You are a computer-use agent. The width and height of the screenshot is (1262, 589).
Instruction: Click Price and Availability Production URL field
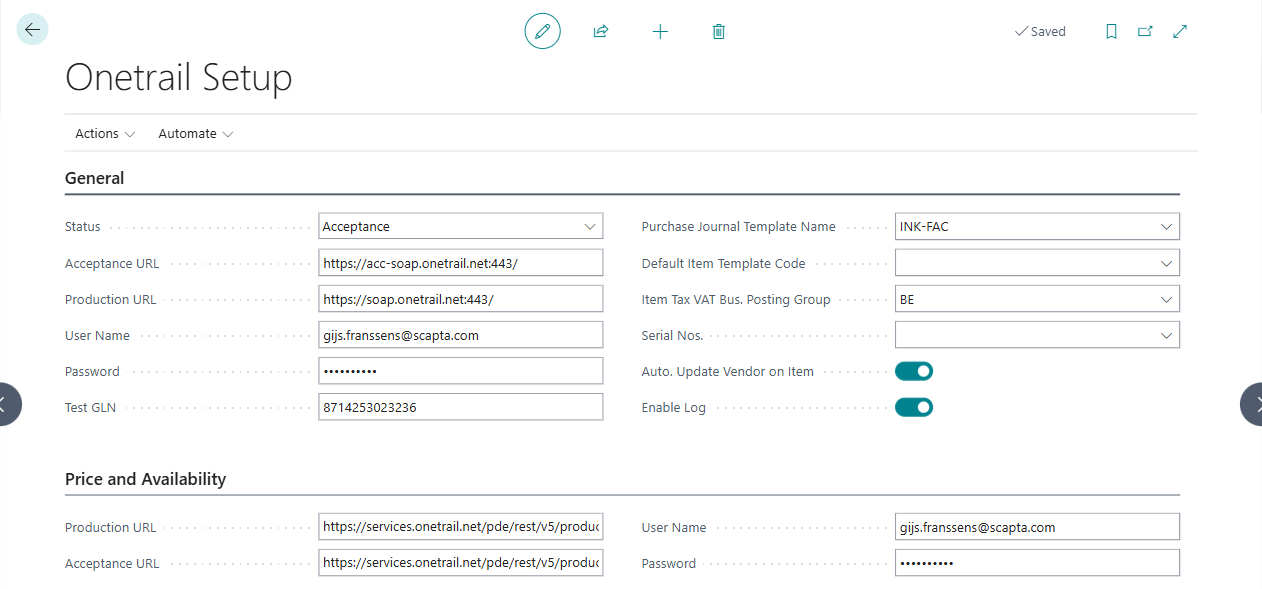pyautogui.click(x=461, y=527)
